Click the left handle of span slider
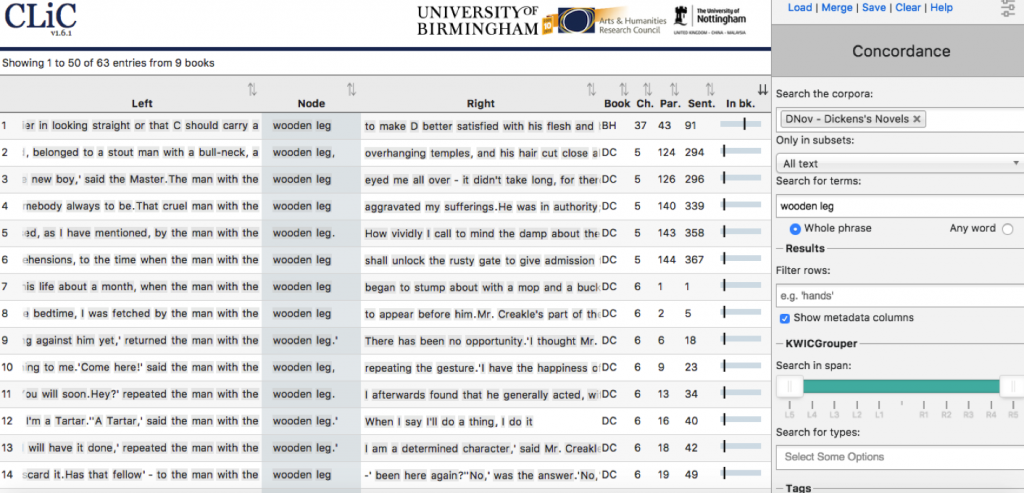 pyautogui.click(x=790, y=386)
